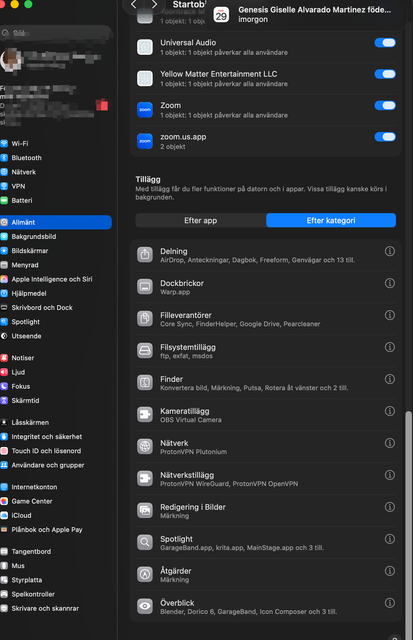Open info for Nätverk ProtonVPN Plutonium
Screen dimensions: 413x640
[390, 443]
